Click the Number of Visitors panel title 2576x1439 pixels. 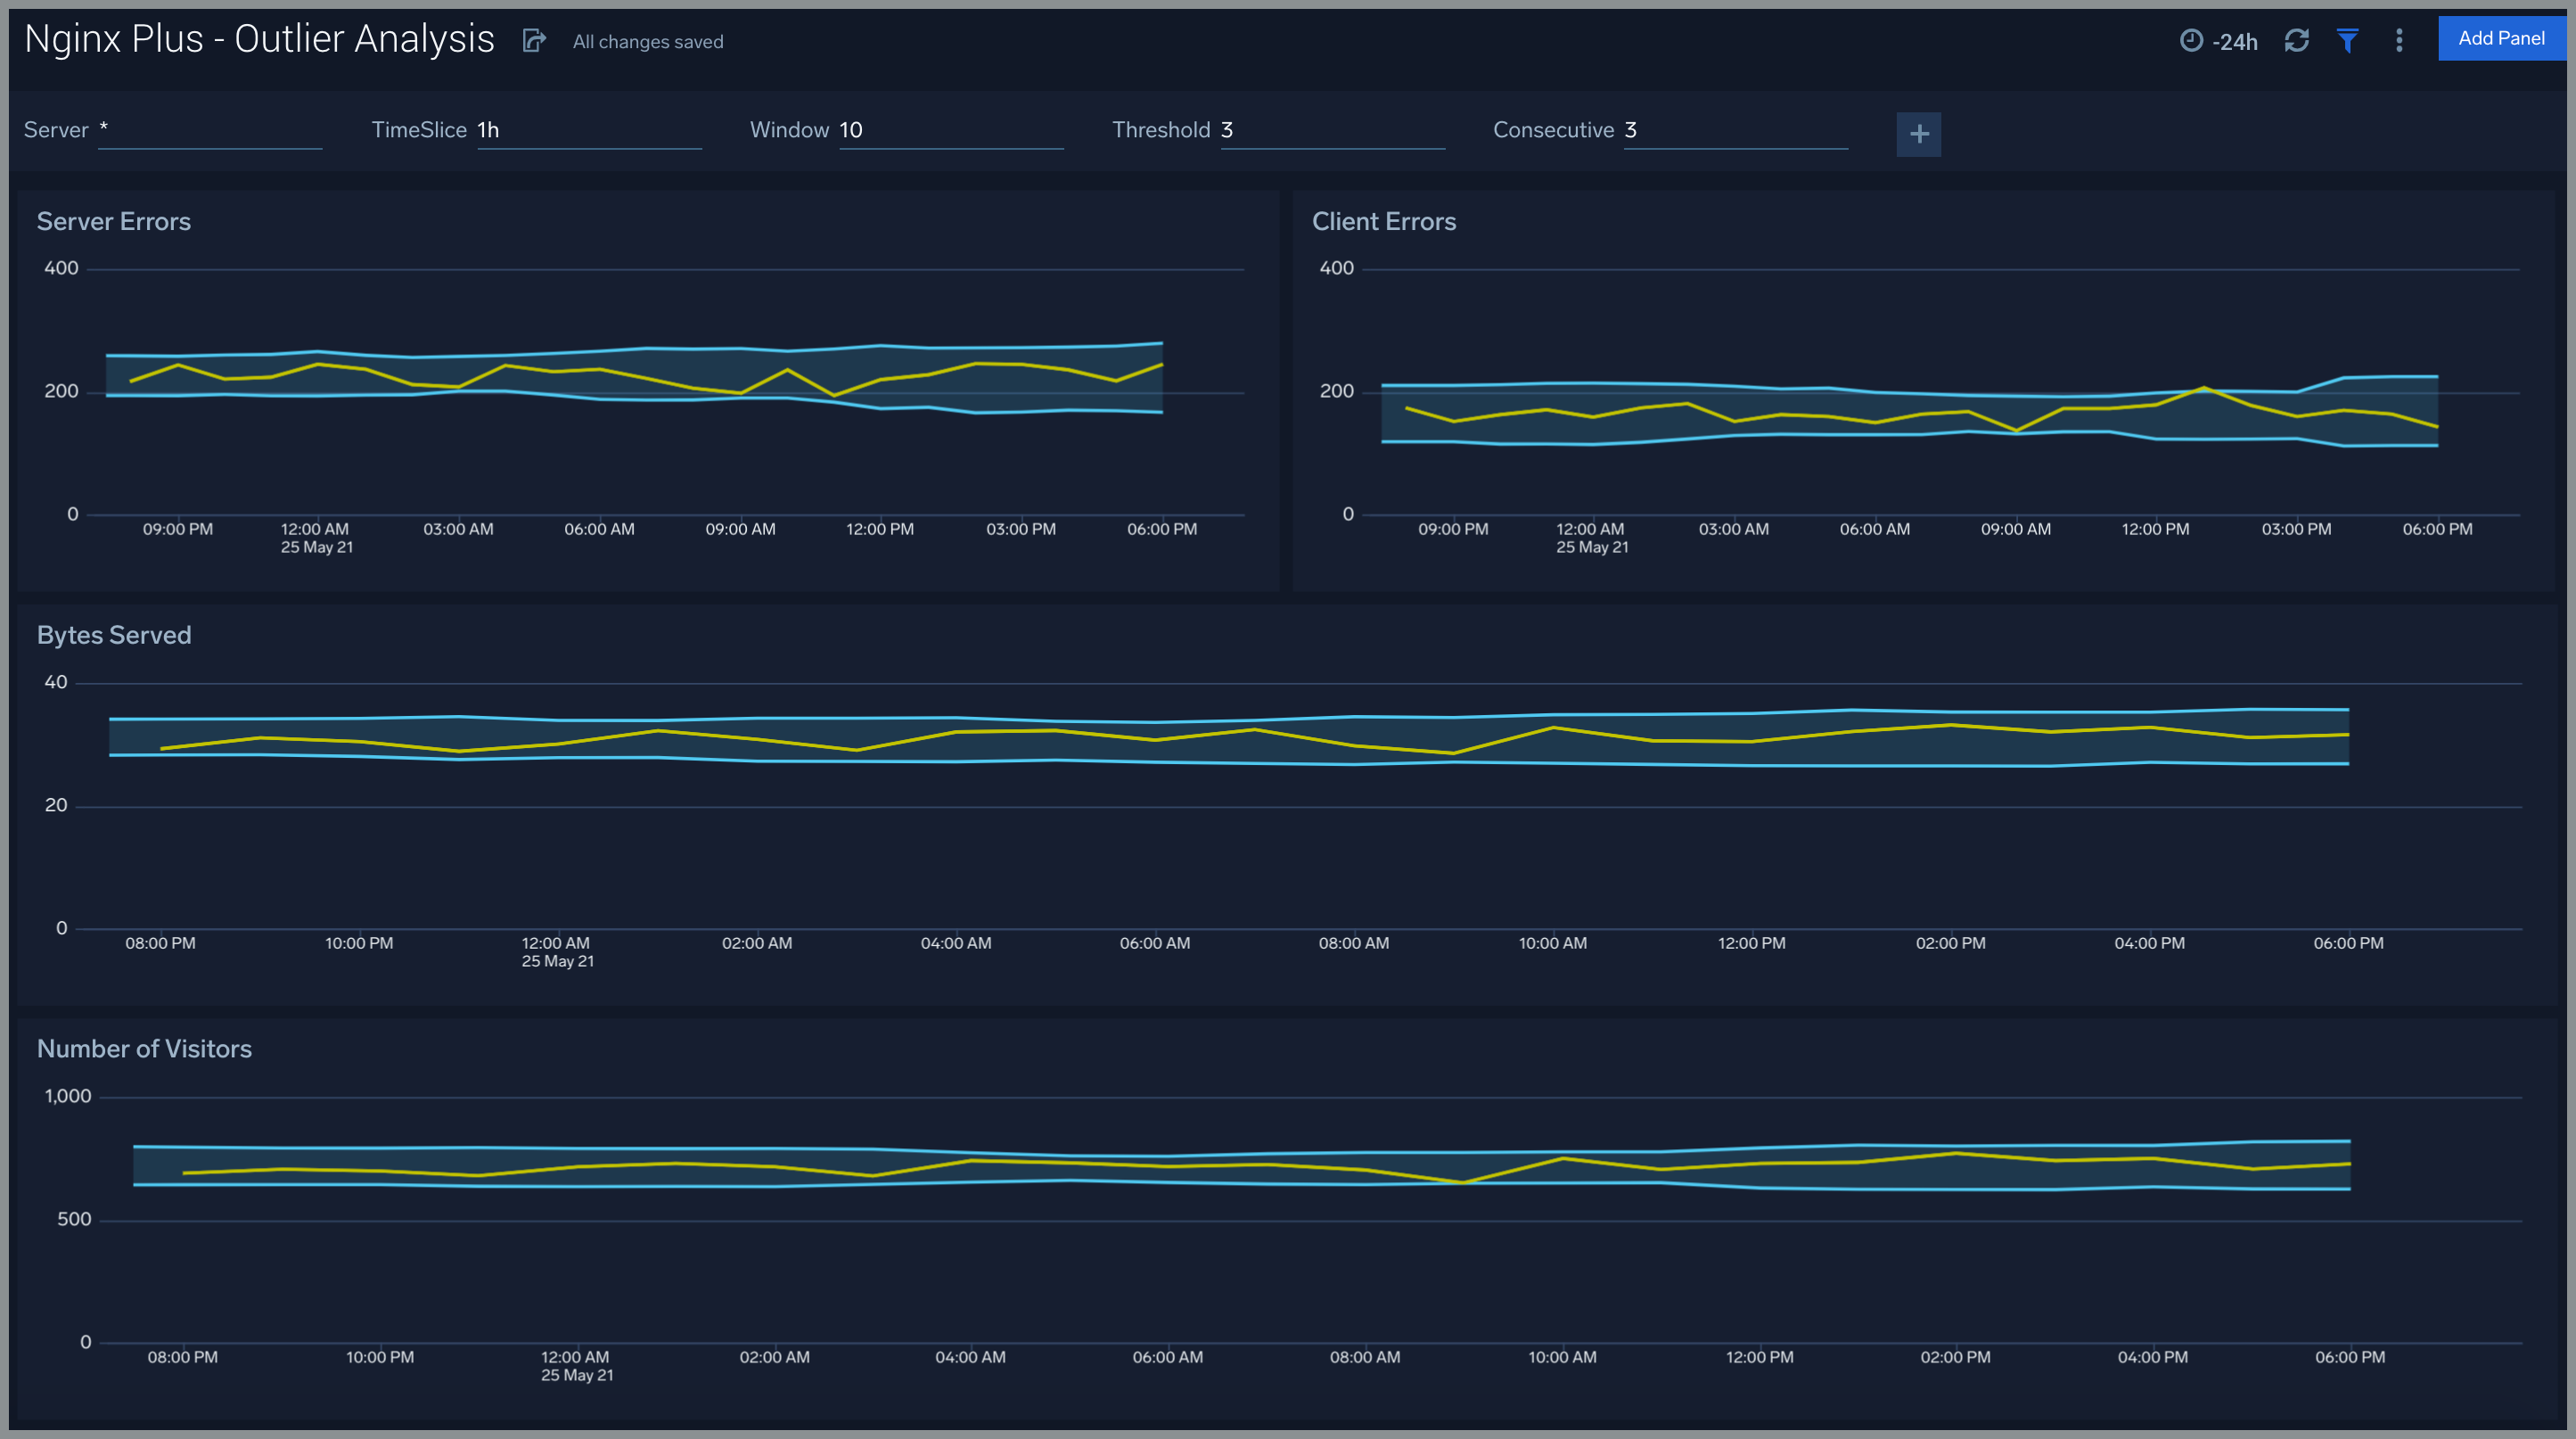click(144, 1048)
